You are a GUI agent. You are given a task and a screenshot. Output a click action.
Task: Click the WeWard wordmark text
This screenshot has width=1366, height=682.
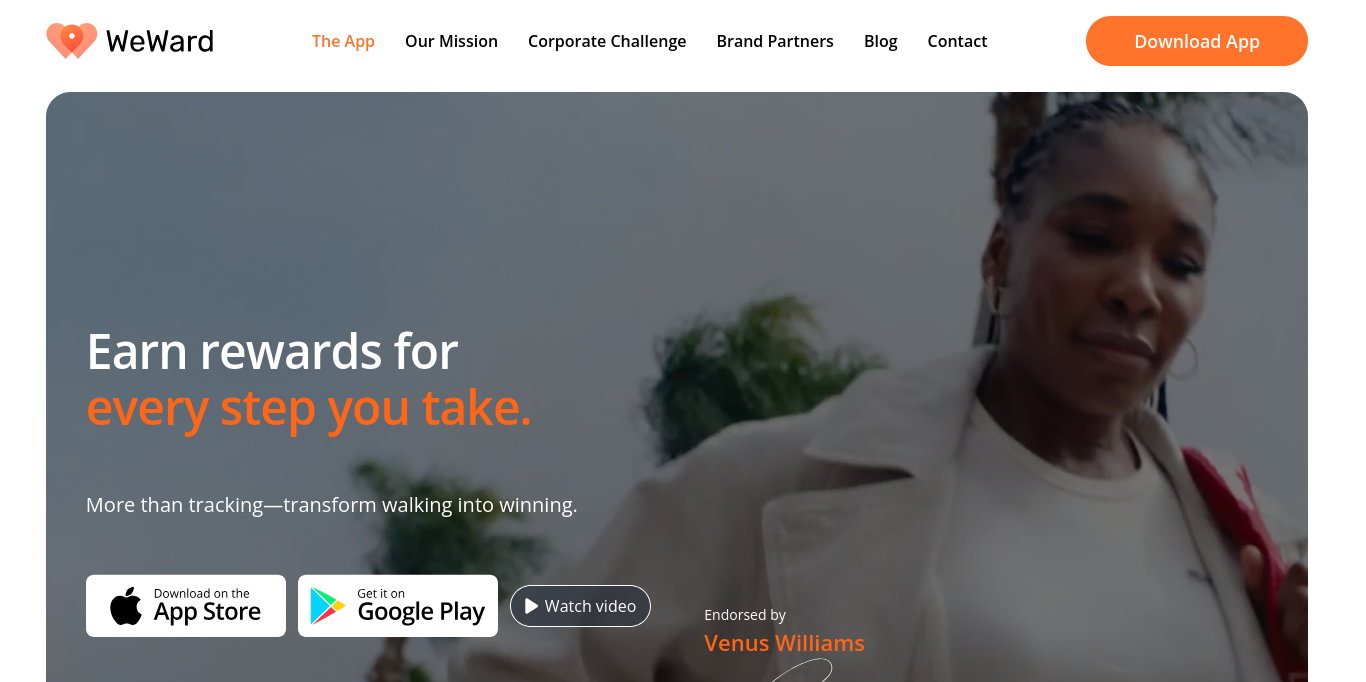point(160,41)
